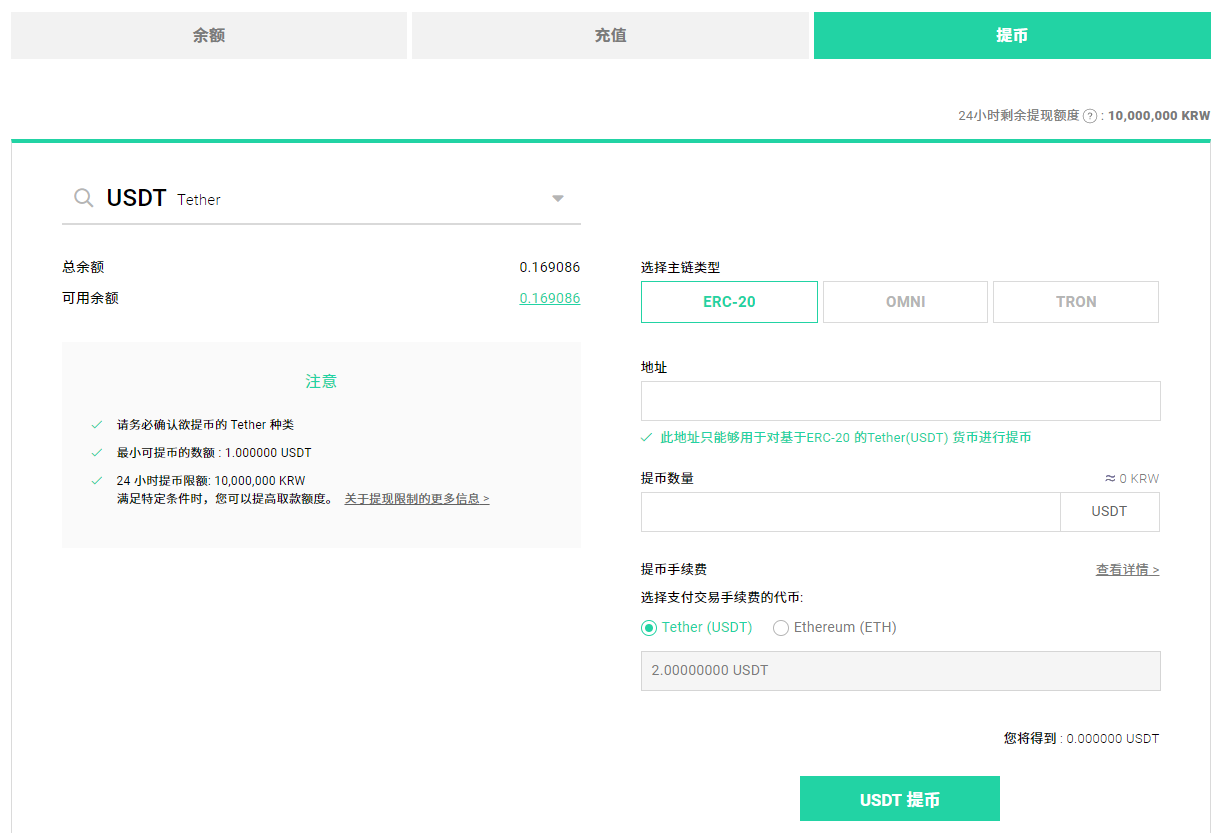Click the ERC-20 address restriction notice text

(x=846, y=438)
